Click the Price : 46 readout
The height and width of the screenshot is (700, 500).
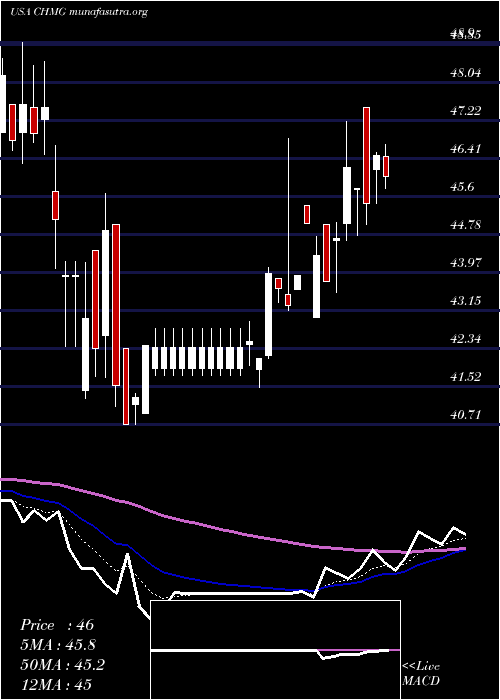(x=57, y=625)
